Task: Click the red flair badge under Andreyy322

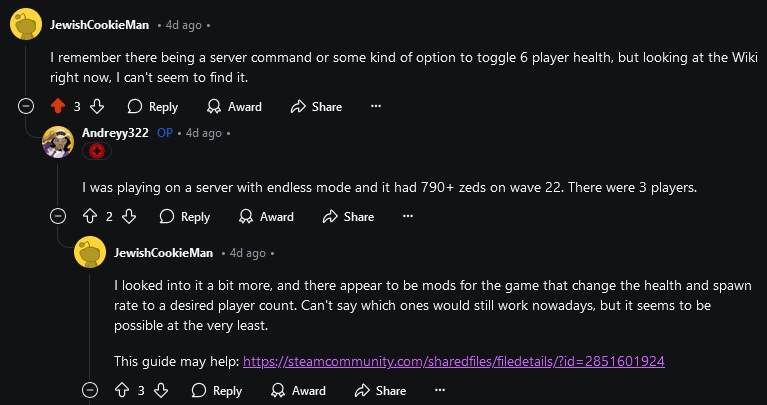Action: [x=97, y=151]
